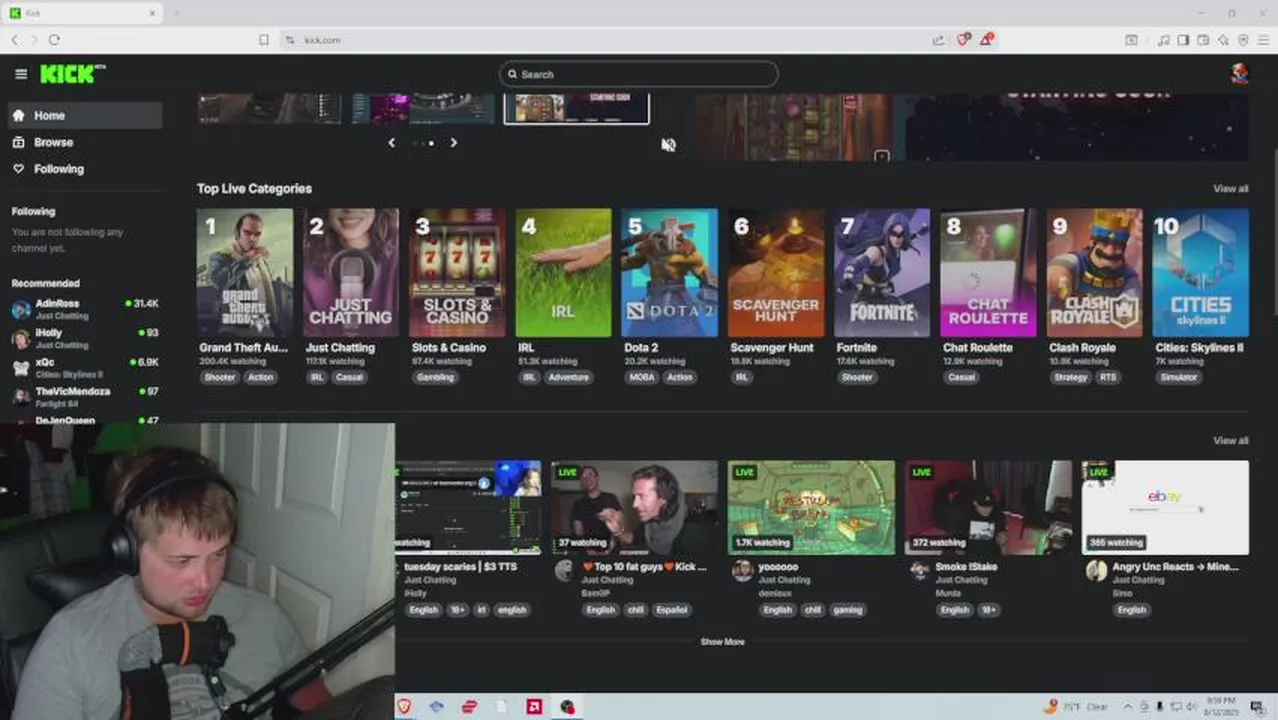The height and width of the screenshot is (720, 1278).
Task: Open the yoooooo stream with 1.7K watching
Action: point(811,507)
